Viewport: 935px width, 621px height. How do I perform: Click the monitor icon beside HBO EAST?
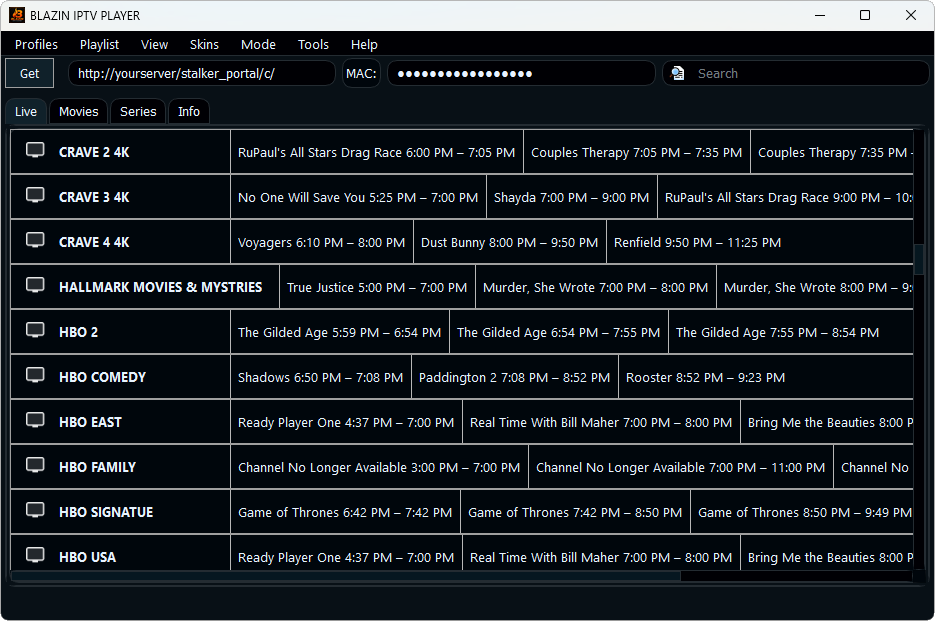(35, 421)
